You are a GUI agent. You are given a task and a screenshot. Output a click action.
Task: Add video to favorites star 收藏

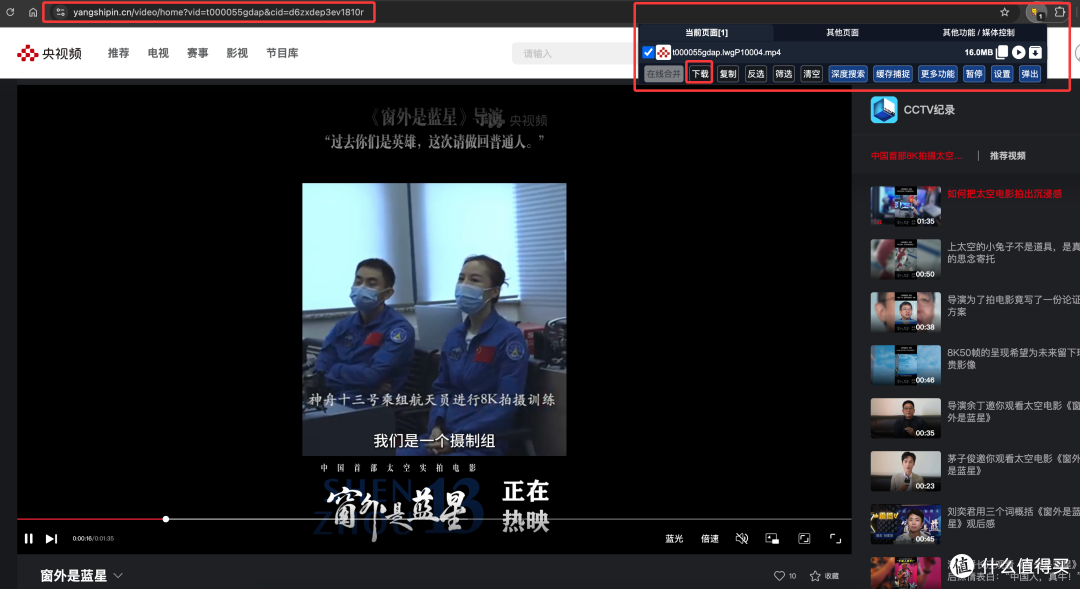point(824,575)
